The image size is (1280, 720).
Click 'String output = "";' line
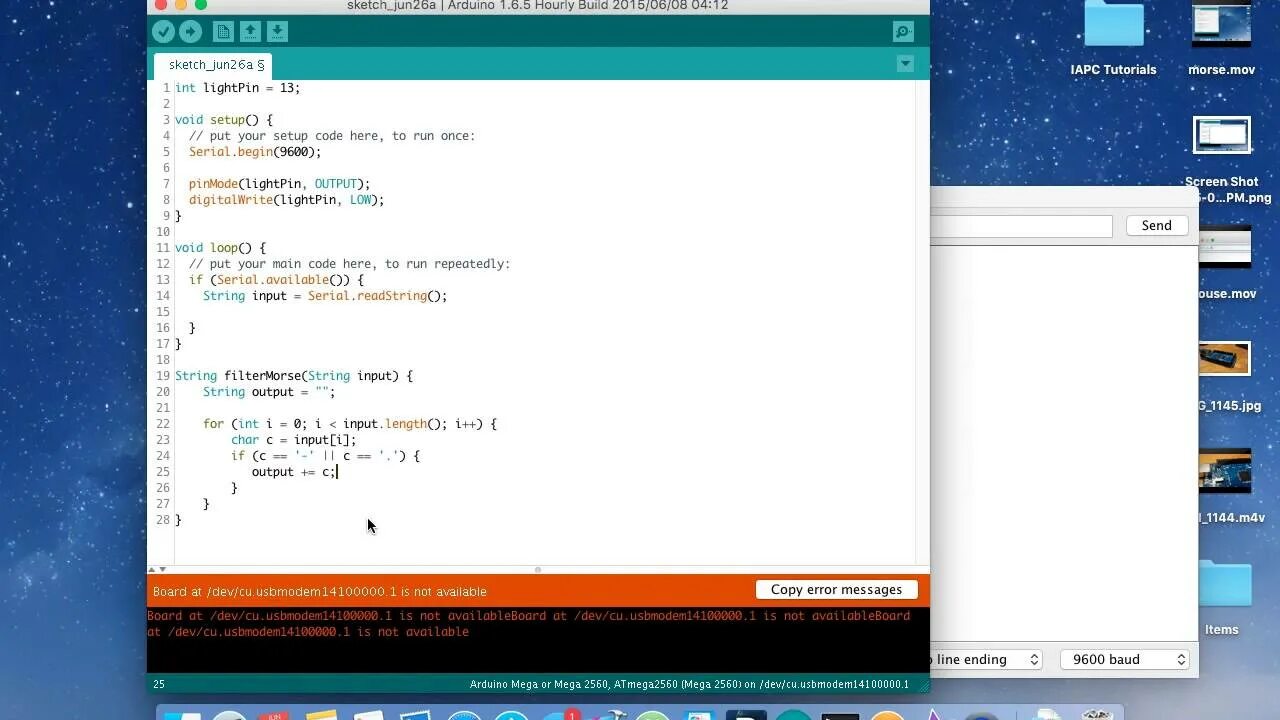269,392
